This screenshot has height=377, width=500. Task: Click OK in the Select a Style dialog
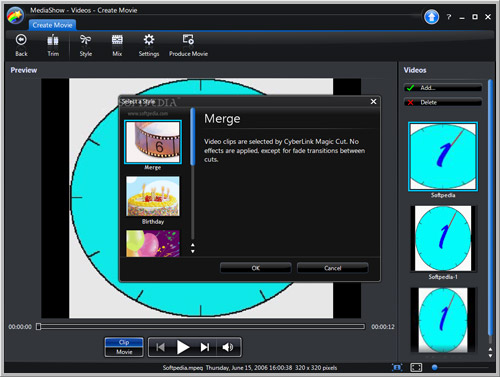(256, 268)
